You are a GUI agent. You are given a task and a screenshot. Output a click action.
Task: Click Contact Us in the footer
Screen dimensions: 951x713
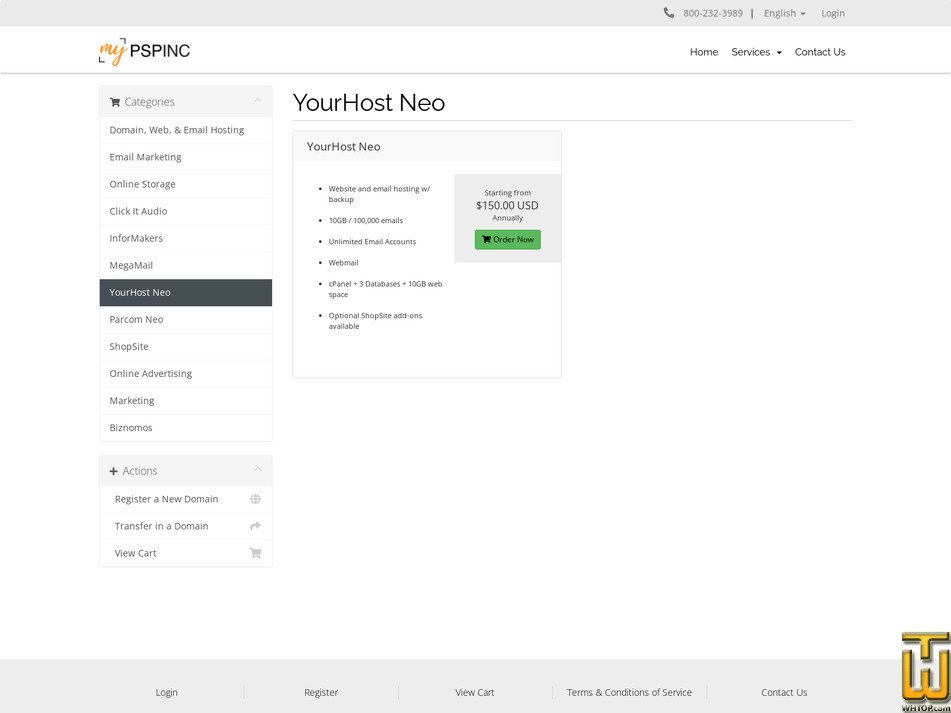coord(784,692)
